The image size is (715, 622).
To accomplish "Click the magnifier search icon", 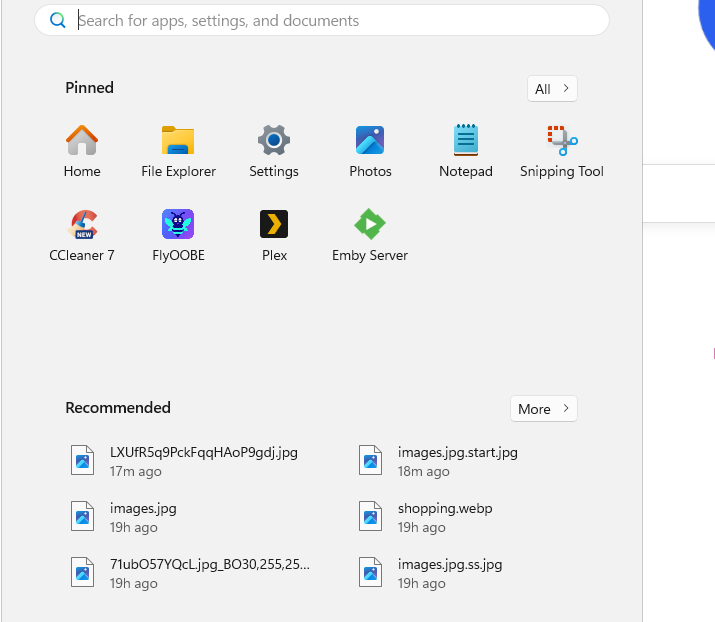I will click(58, 20).
